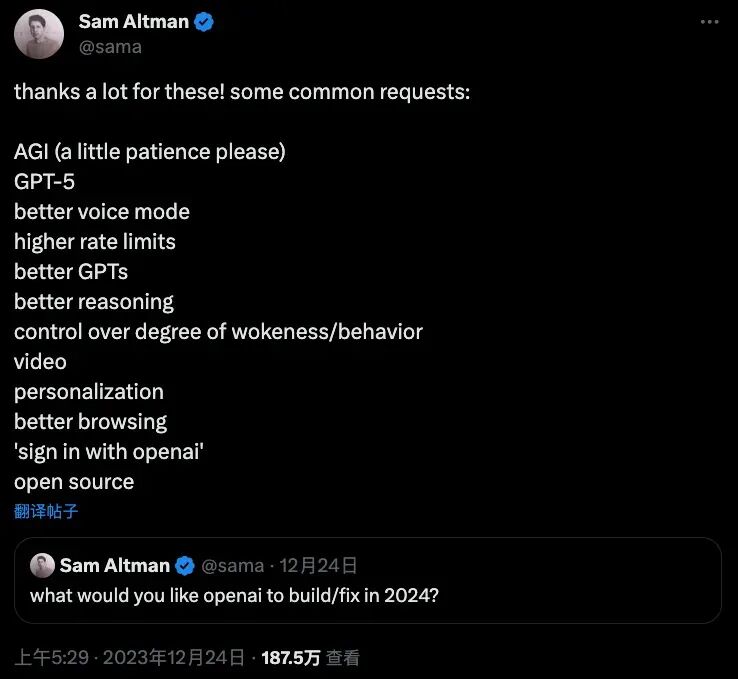View the 187.5万 查看 view count
The image size is (738, 679).
click(x=310, y=657)
